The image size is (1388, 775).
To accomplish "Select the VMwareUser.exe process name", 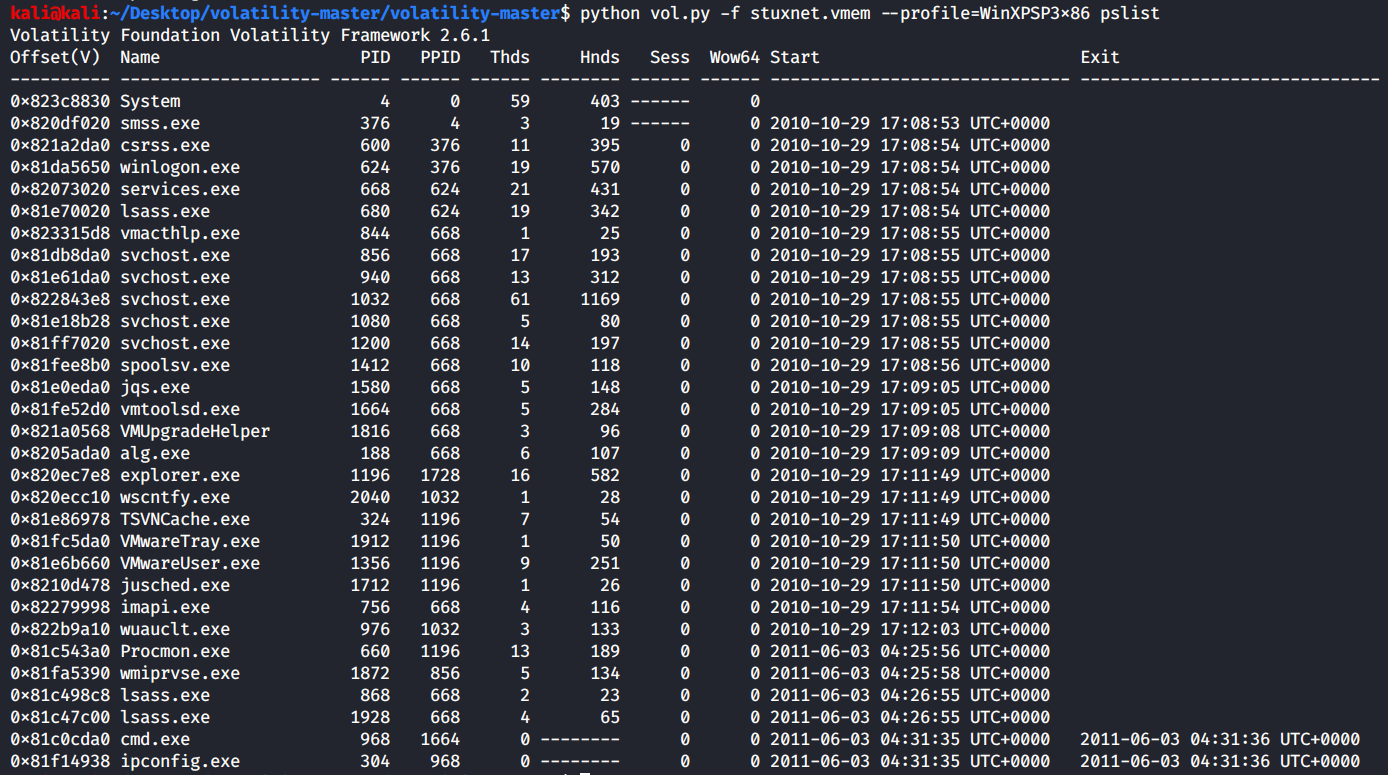I will (190, 563).
